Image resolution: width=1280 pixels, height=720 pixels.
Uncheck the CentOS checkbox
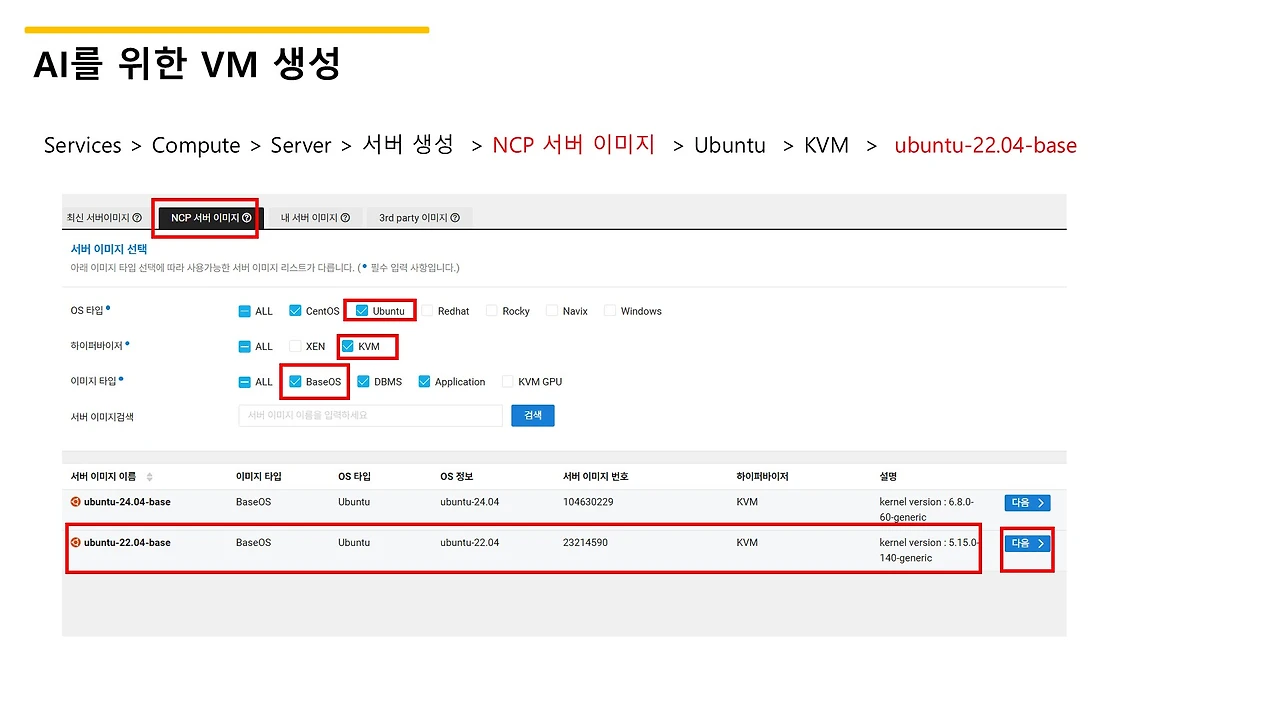295,311
